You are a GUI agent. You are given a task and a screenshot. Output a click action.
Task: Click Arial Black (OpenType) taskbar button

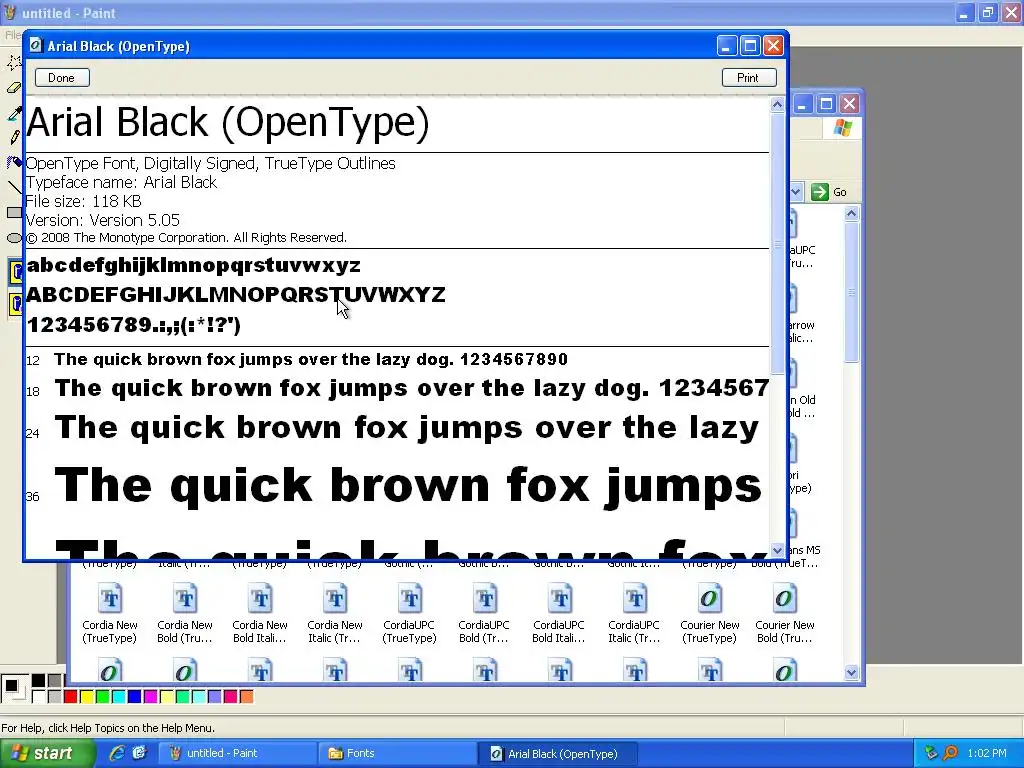pos(558,753)
